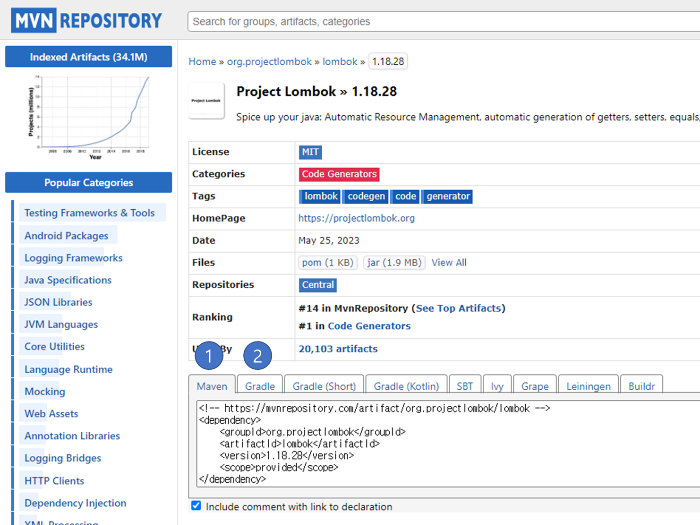Click the lombok tag
Image resolution: width=700 pixels, height=525 pixels.
coord(320,196)
